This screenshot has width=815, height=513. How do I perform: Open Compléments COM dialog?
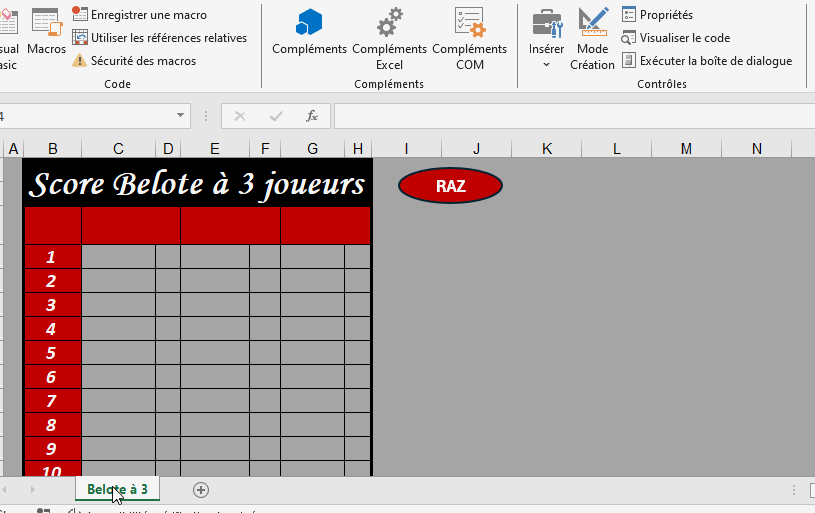[469, 38]
